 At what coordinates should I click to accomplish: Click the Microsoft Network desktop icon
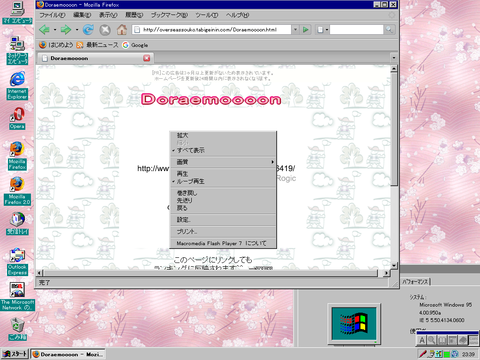[17, 297]
